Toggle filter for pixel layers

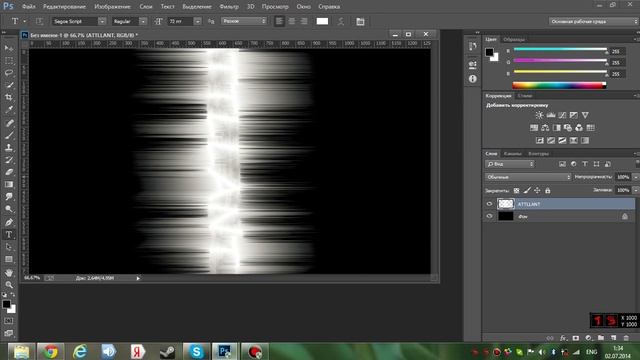tap(562, 164)
